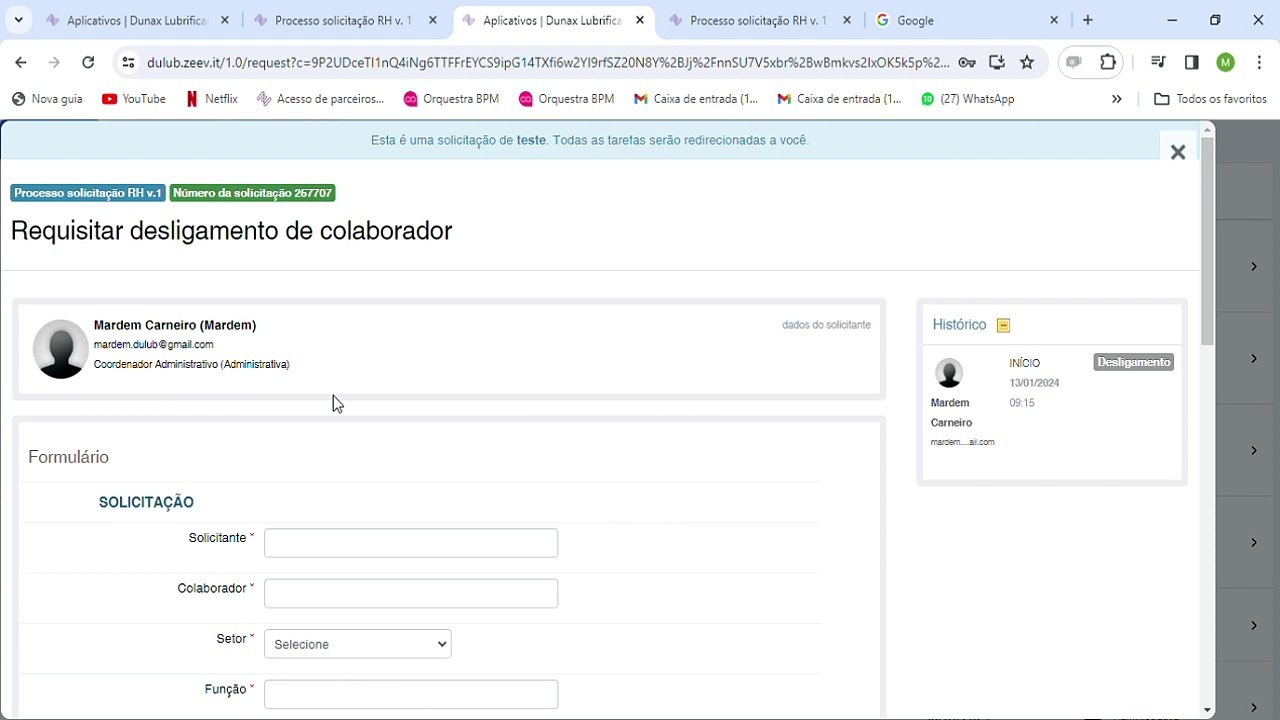The image size is (1280, 720).
Task: Collapse the Histórico panel
Action: click(1004, 325)
